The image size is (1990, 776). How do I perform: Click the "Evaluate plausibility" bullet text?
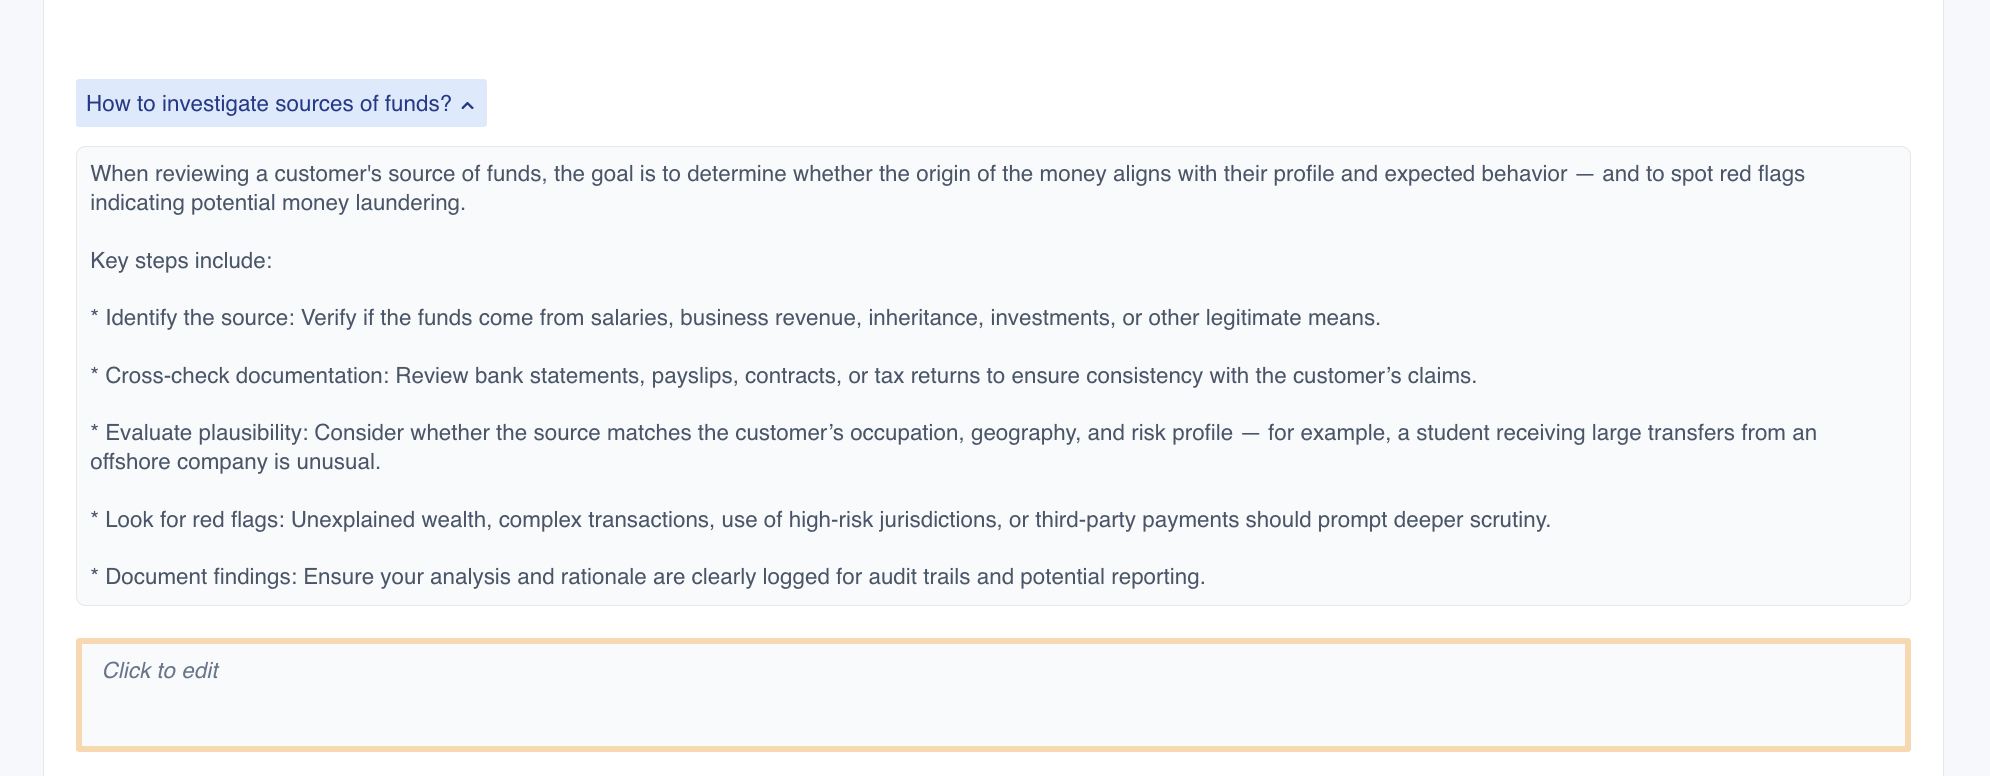[x=953, y=447]
